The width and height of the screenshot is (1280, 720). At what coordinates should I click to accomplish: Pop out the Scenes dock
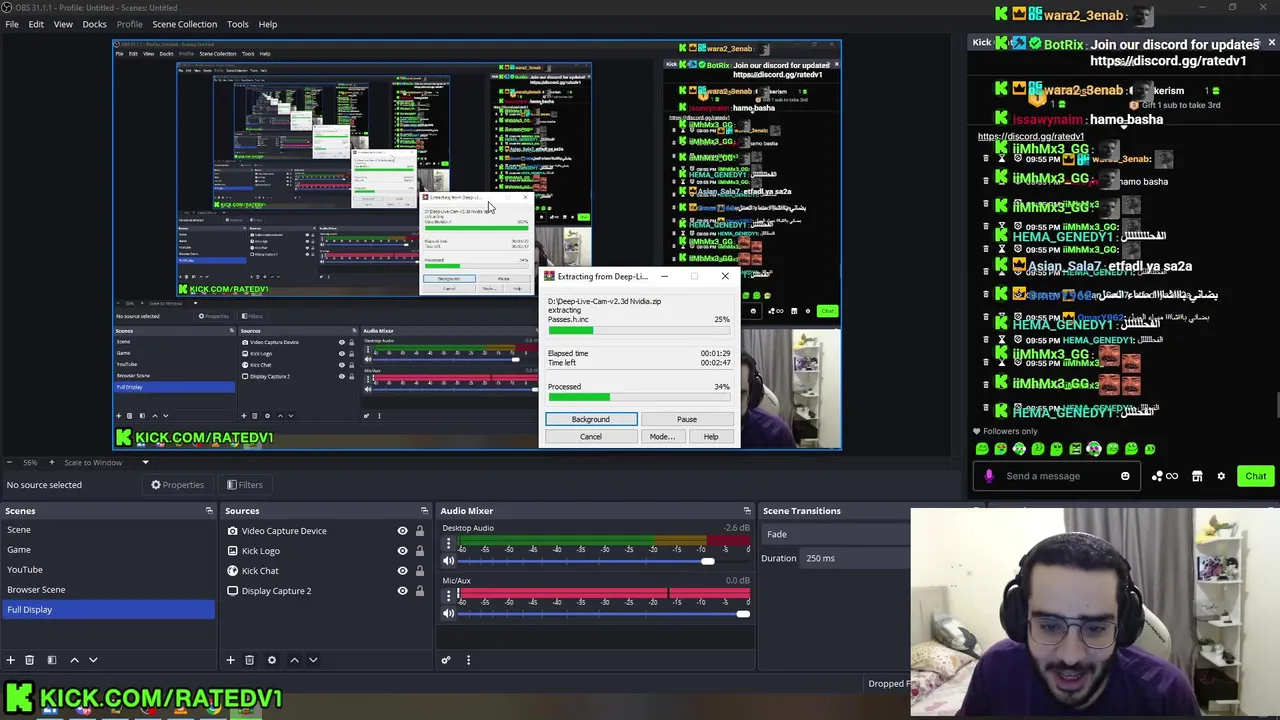pyautogui.click(x=209, y=511)
